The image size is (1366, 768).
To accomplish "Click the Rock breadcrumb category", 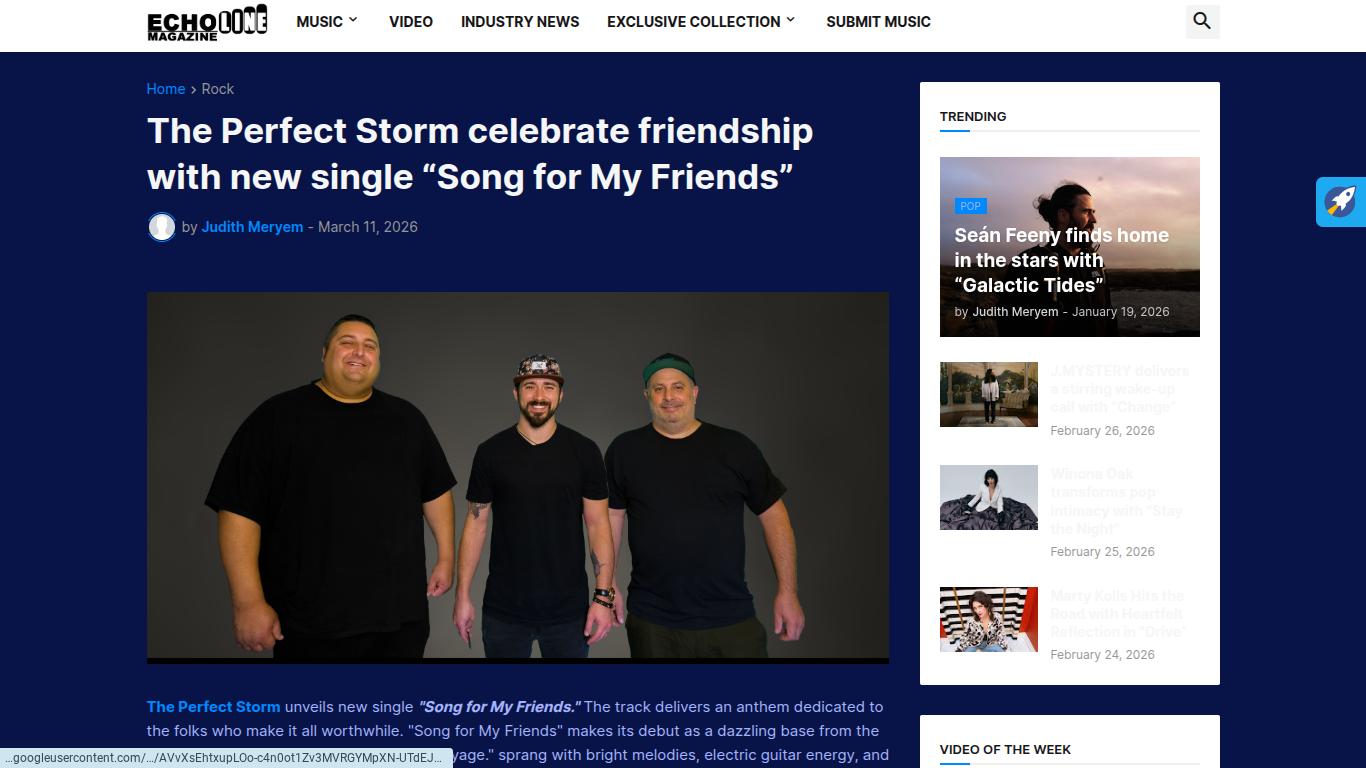I will [218, 89].
